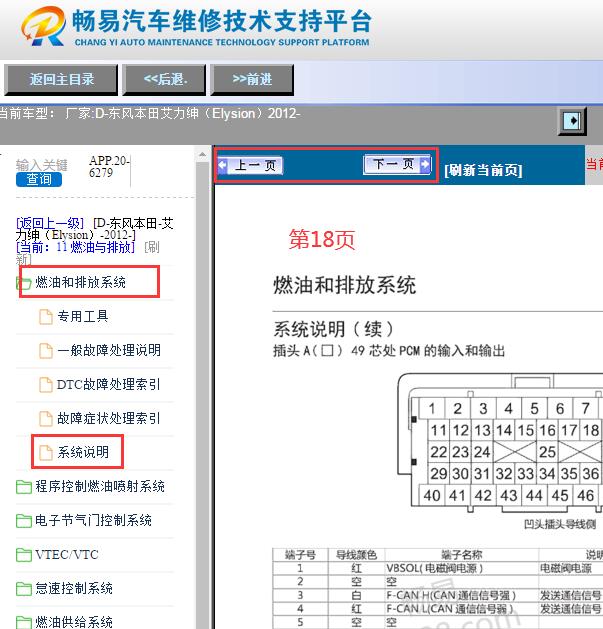Go to previous page with 上一页
This screenshot has height=629, width=603.
[x=250, y=165]
